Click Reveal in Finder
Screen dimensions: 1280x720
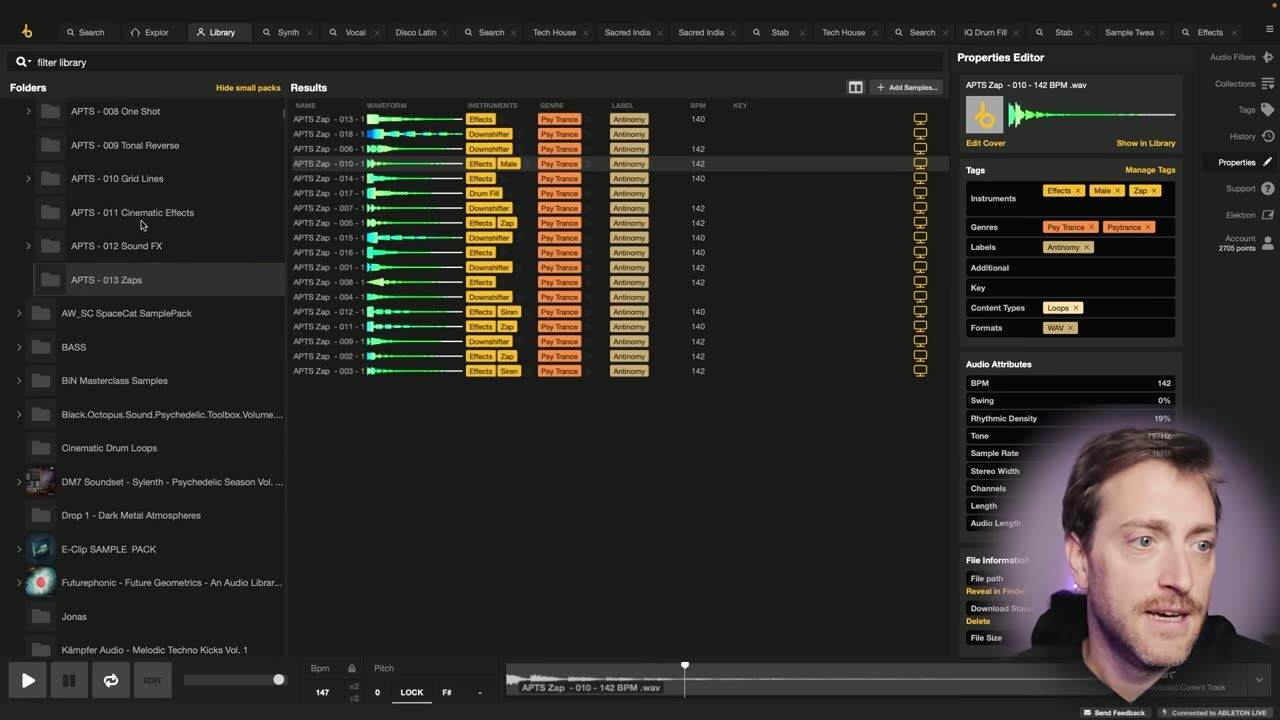(996, 591)
